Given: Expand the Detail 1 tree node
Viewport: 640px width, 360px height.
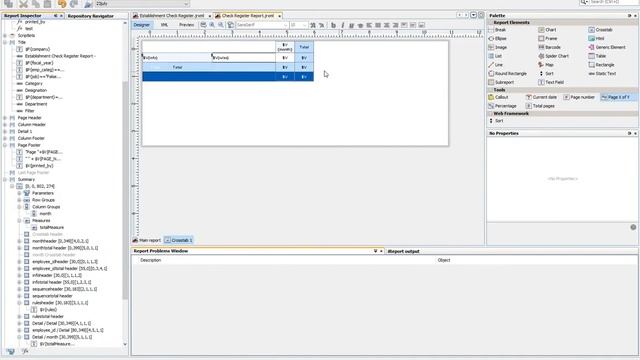Looking at the screenshot, I should pyautogui.click(x=5, y=131).
